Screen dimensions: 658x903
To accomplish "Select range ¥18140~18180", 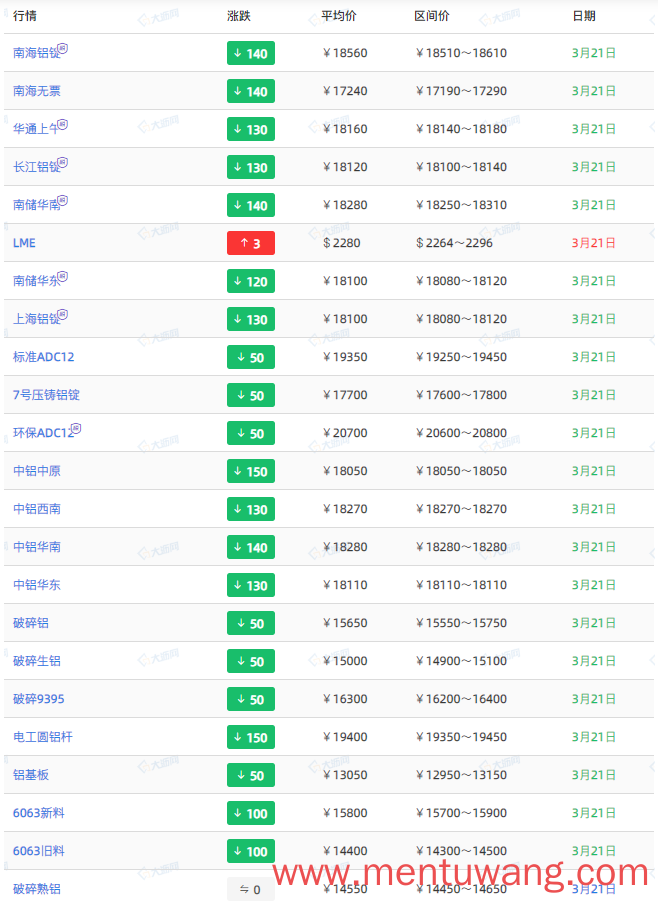I will tap(461, 129).
